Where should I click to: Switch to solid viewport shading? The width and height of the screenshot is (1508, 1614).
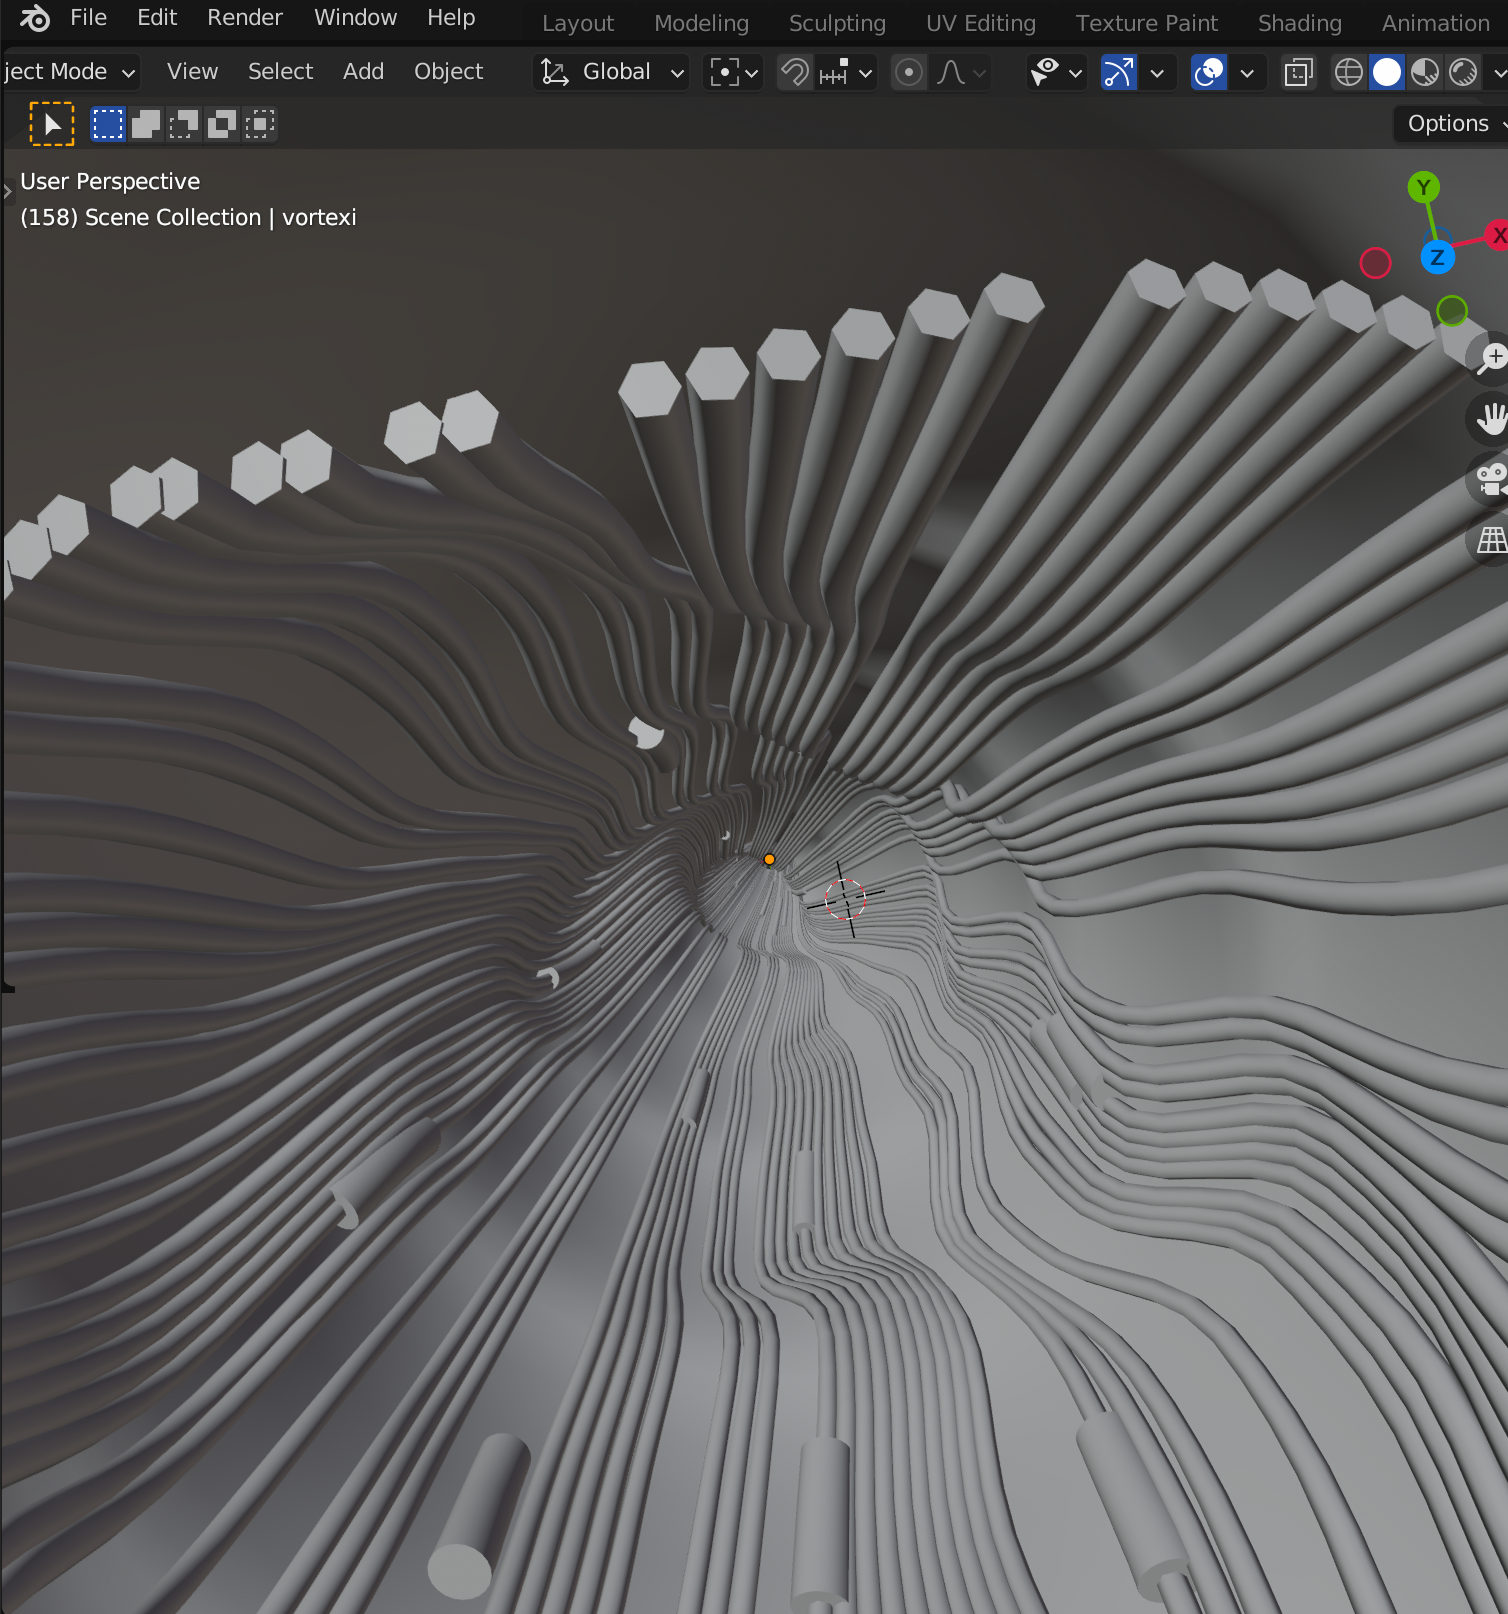1387,72
